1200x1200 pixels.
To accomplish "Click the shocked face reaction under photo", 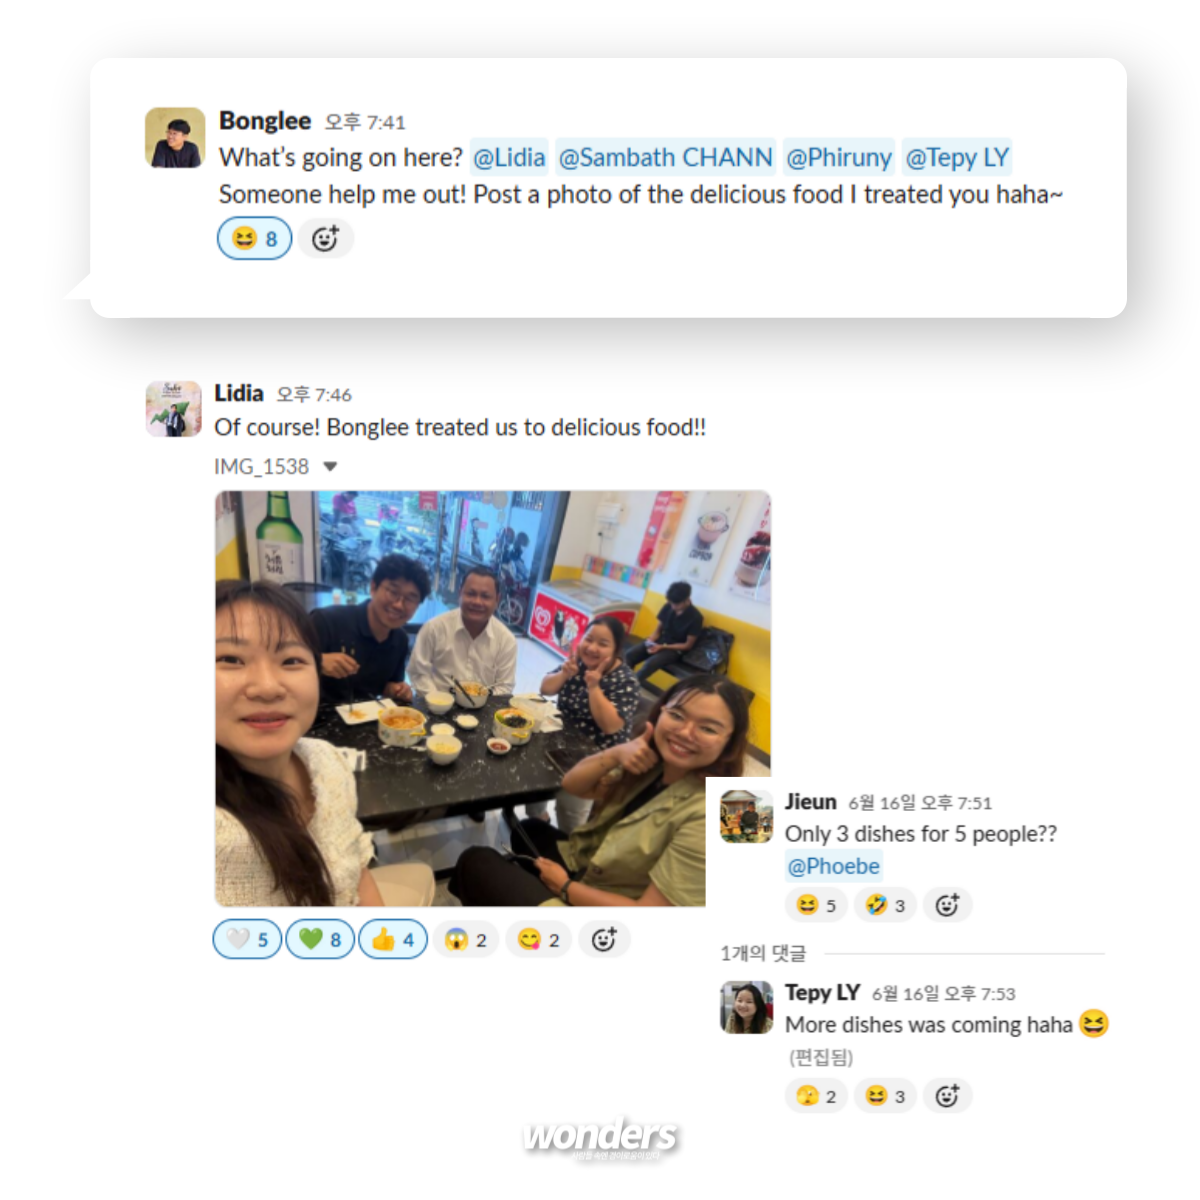I will tap(466, 939).
